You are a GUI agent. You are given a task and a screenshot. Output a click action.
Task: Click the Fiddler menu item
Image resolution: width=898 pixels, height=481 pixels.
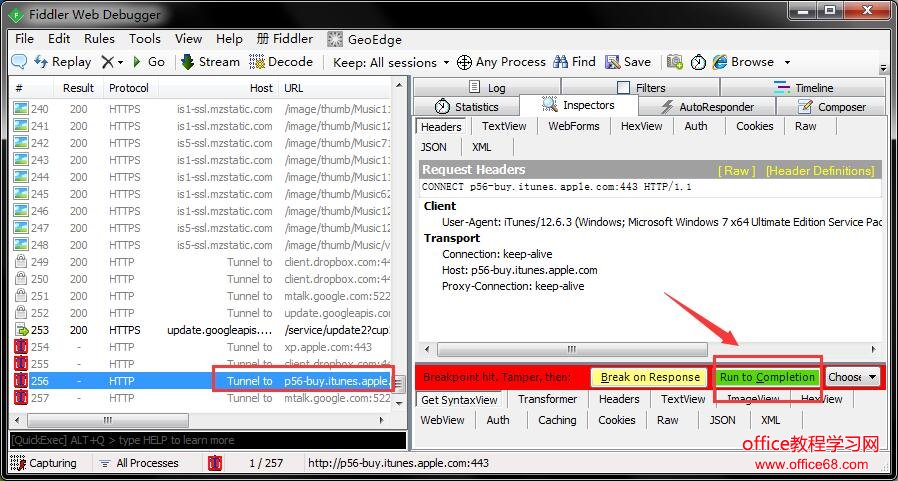point(285,38)
